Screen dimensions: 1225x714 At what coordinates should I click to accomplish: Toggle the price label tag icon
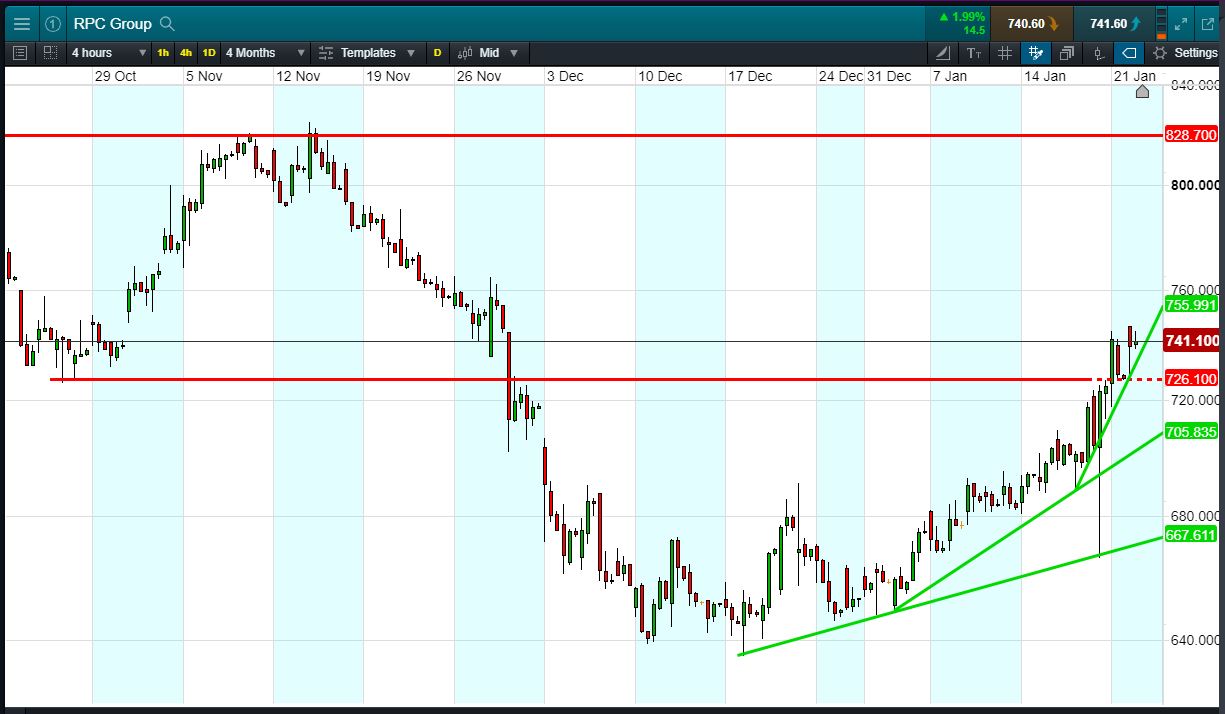[1129, 53]
